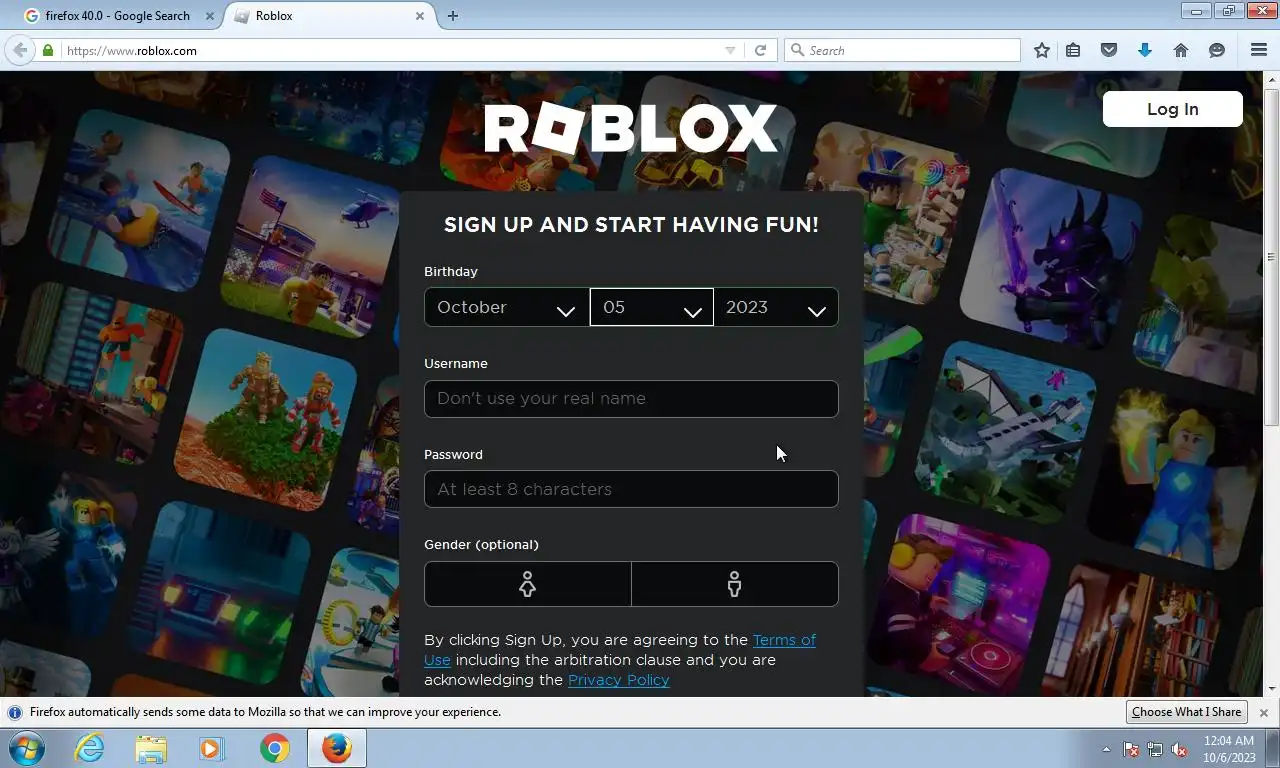The width and height of the screenshot is (1280, 768).
Task: Click 'SIGN UP AND START HAVING FUN!' heading
Action: pyautogui.click(x=631, y=225)
